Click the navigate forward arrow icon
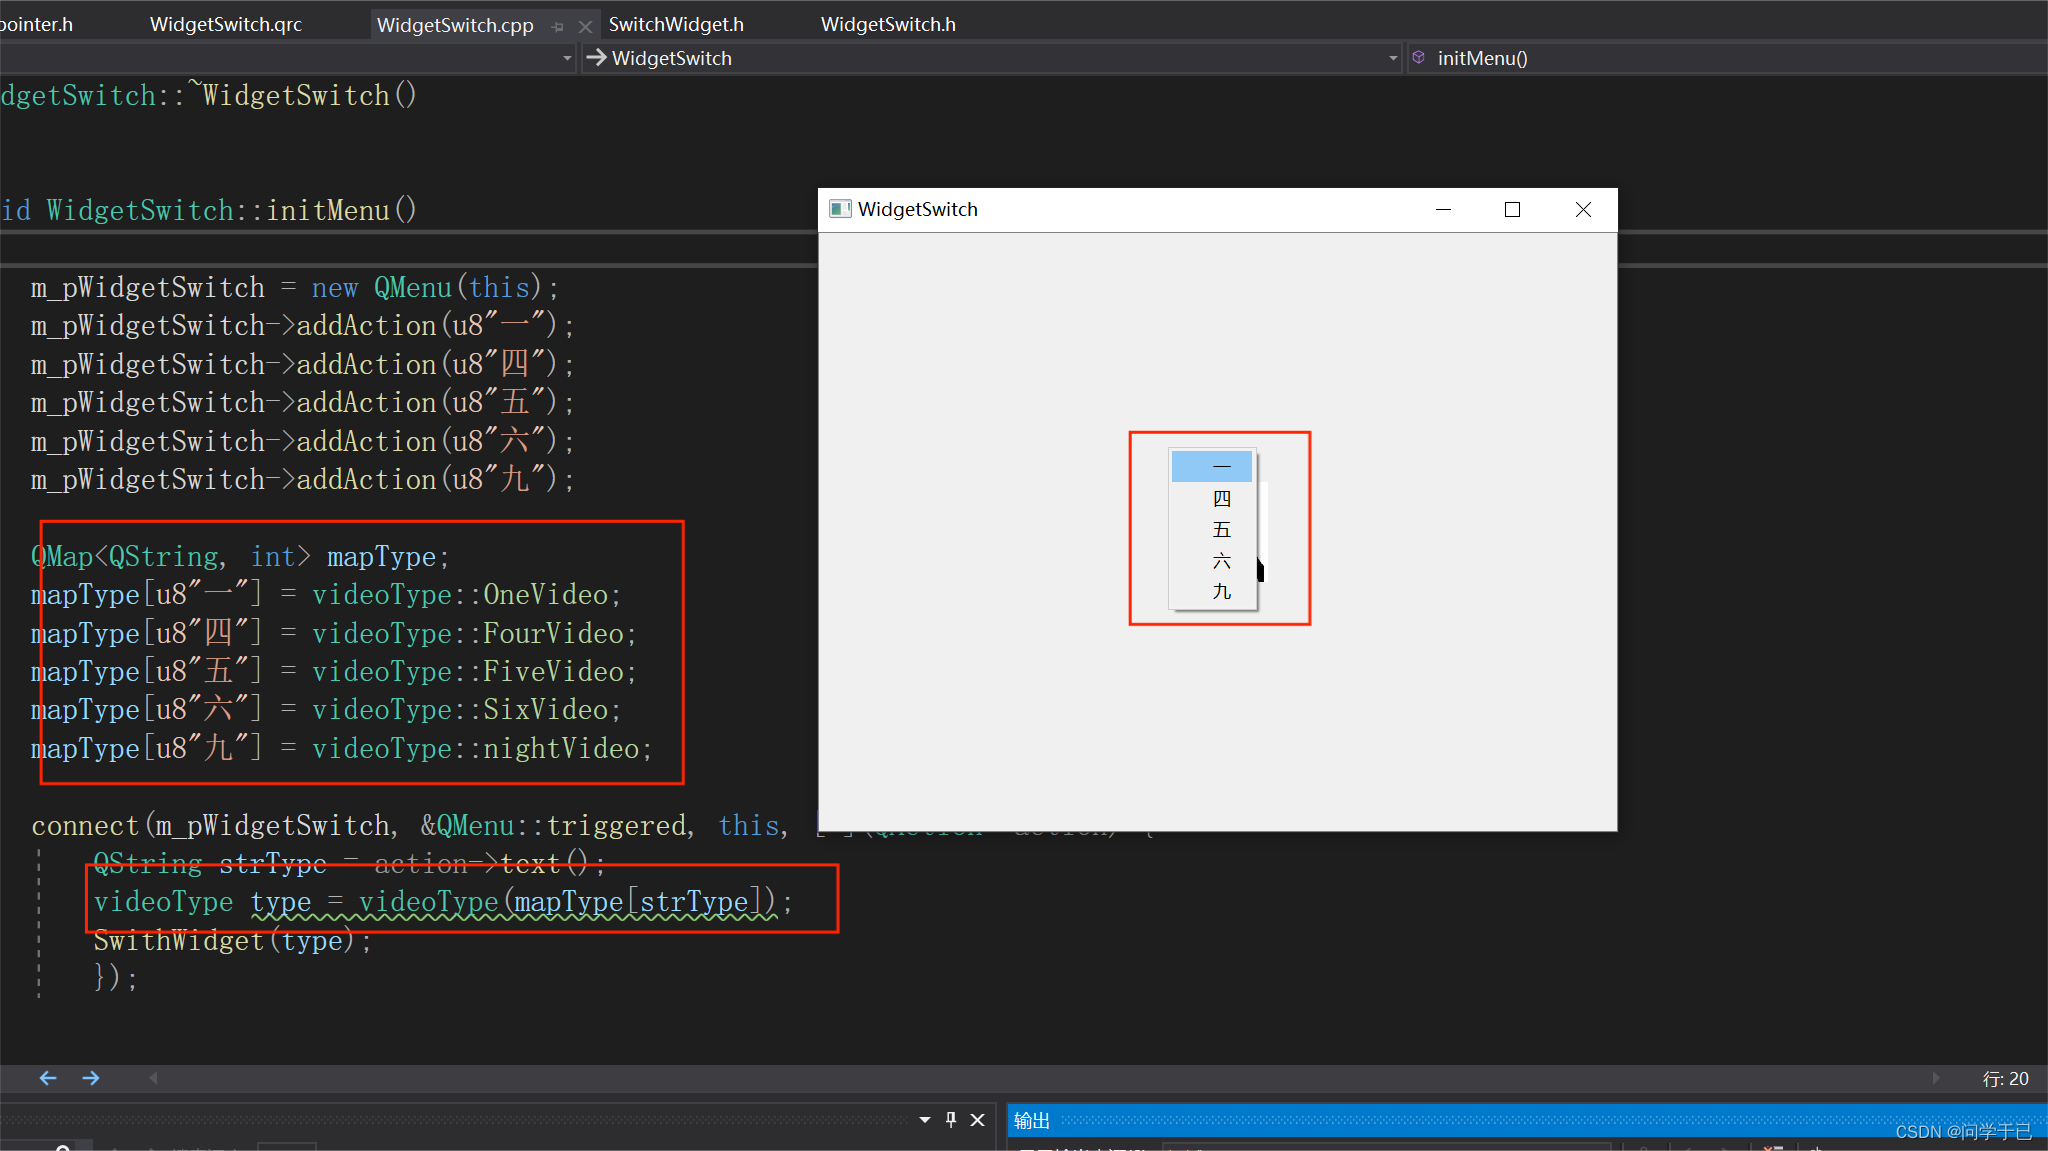 tap(91, 1078)
